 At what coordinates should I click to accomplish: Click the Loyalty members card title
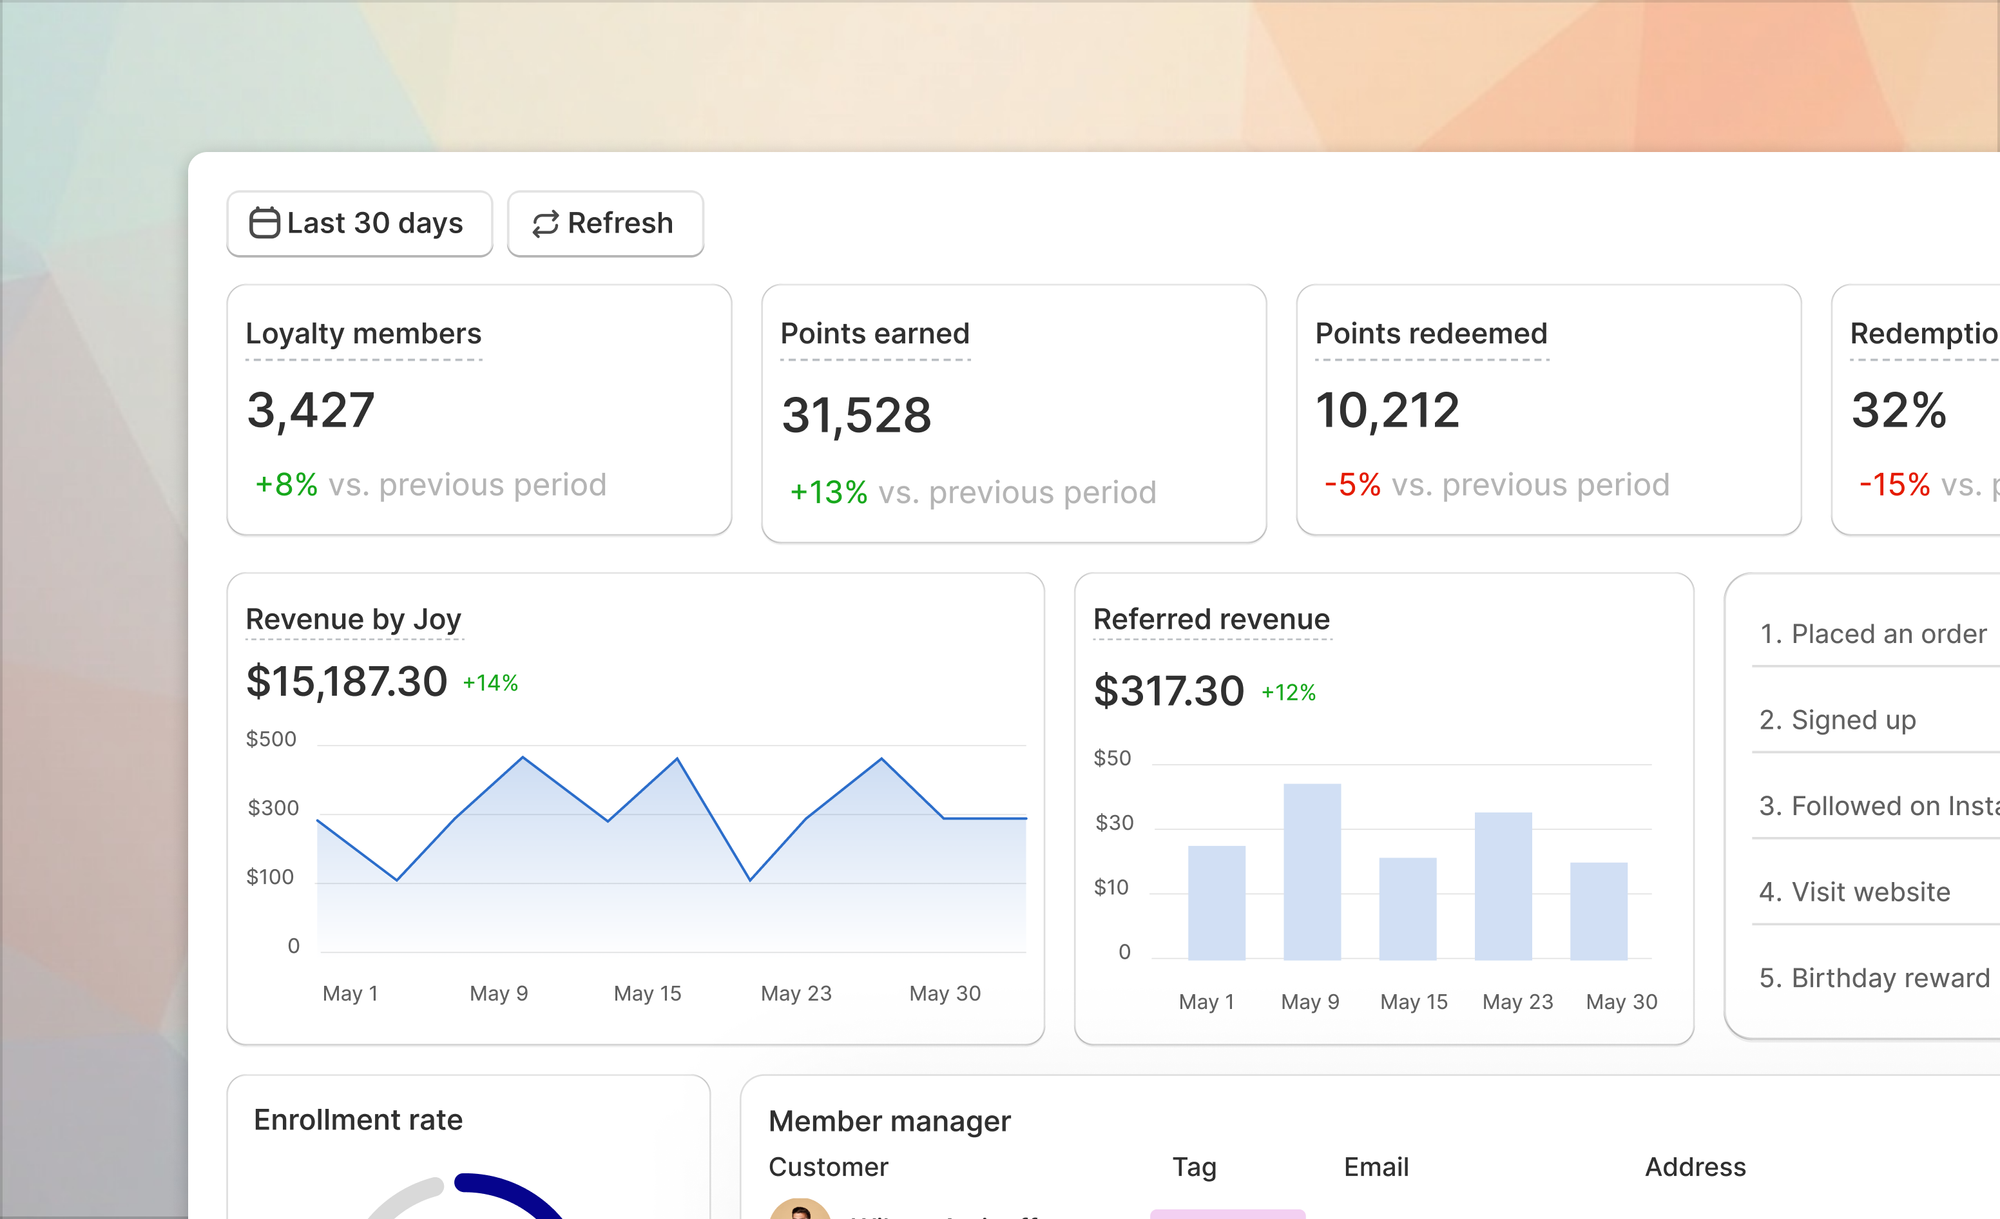363,334
